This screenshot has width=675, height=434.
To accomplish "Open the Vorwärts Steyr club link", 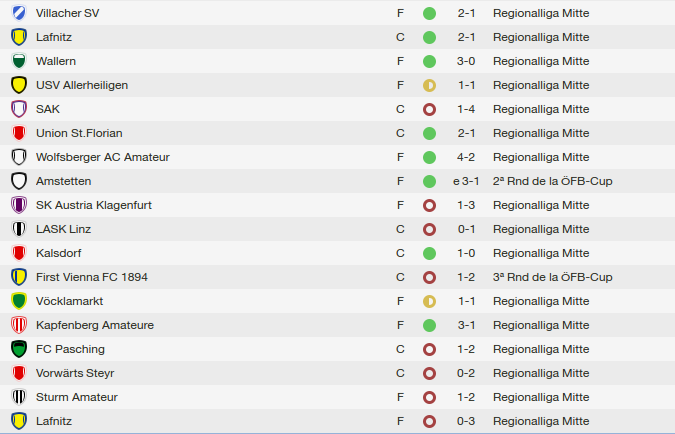I will (x=75, y=373).
